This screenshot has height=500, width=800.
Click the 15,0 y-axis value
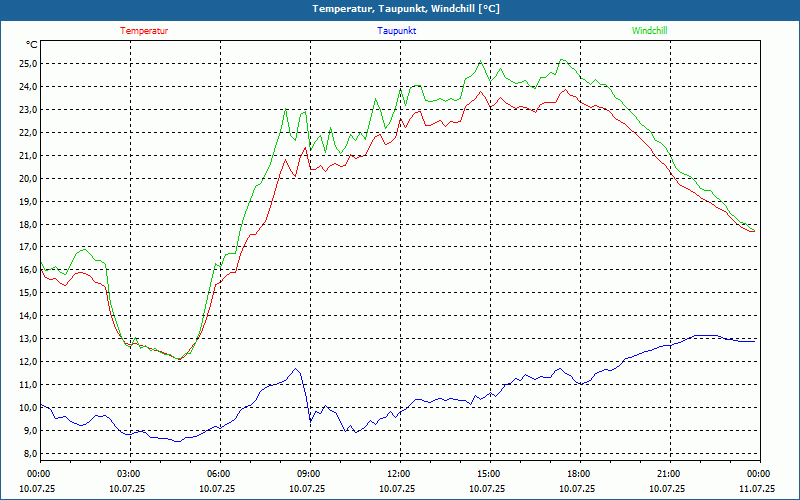coord(28,293)
